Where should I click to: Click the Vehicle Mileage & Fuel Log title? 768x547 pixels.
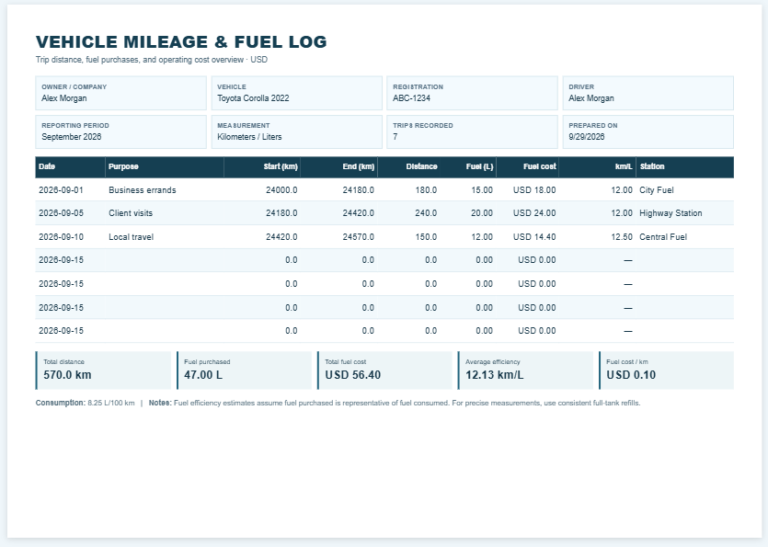(181, 42)
